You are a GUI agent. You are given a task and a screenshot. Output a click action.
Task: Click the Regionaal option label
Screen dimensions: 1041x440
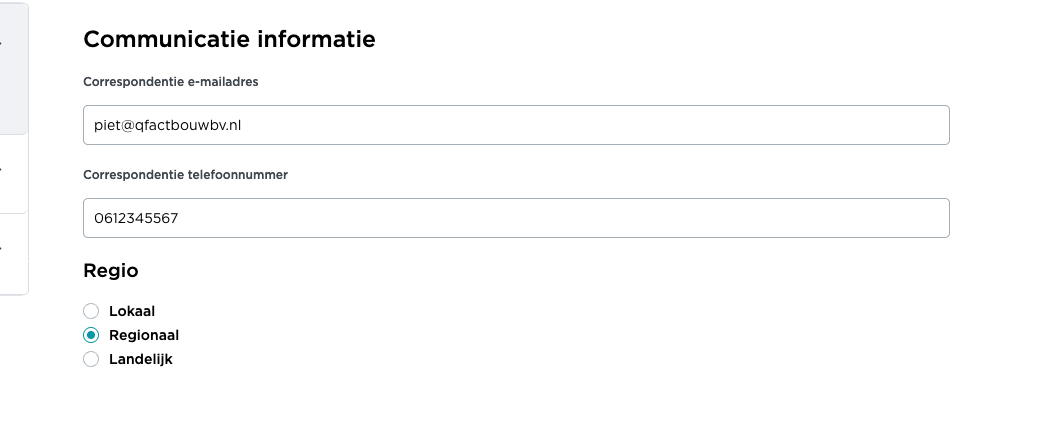144,335
